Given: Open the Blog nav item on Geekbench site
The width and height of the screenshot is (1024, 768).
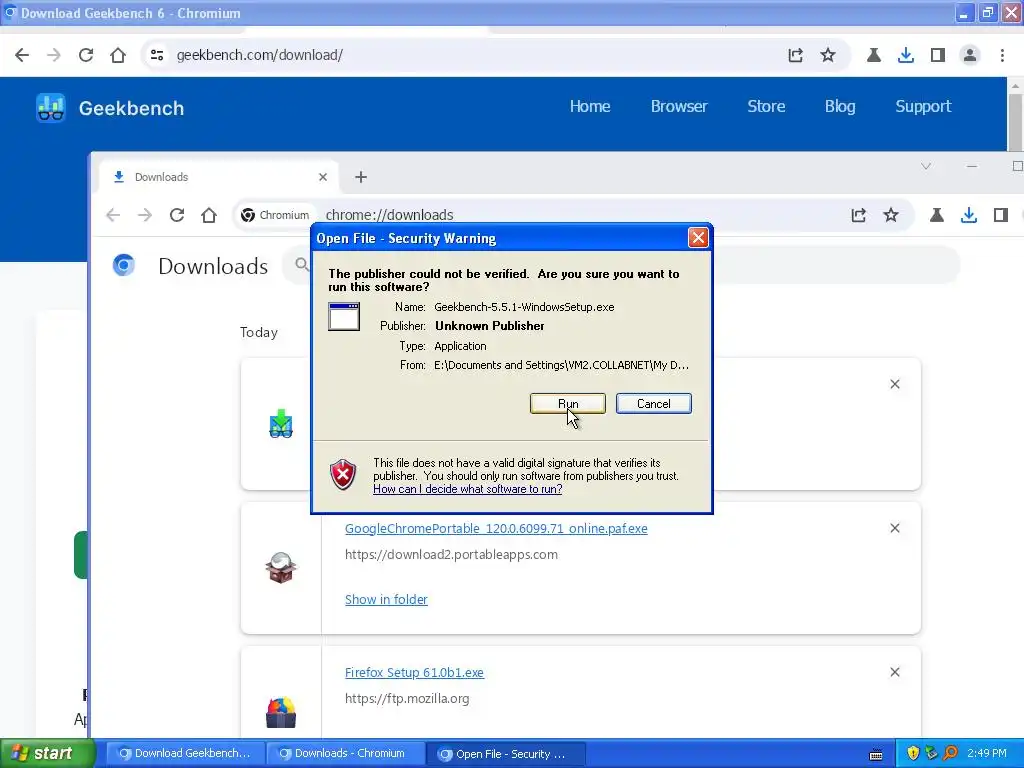Looking at the screenshot, I should click(x=840, y=106).
